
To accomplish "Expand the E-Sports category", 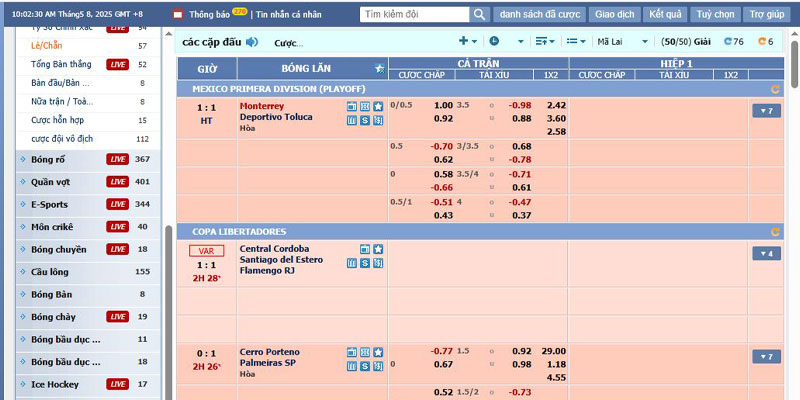I will click(88, 205).
